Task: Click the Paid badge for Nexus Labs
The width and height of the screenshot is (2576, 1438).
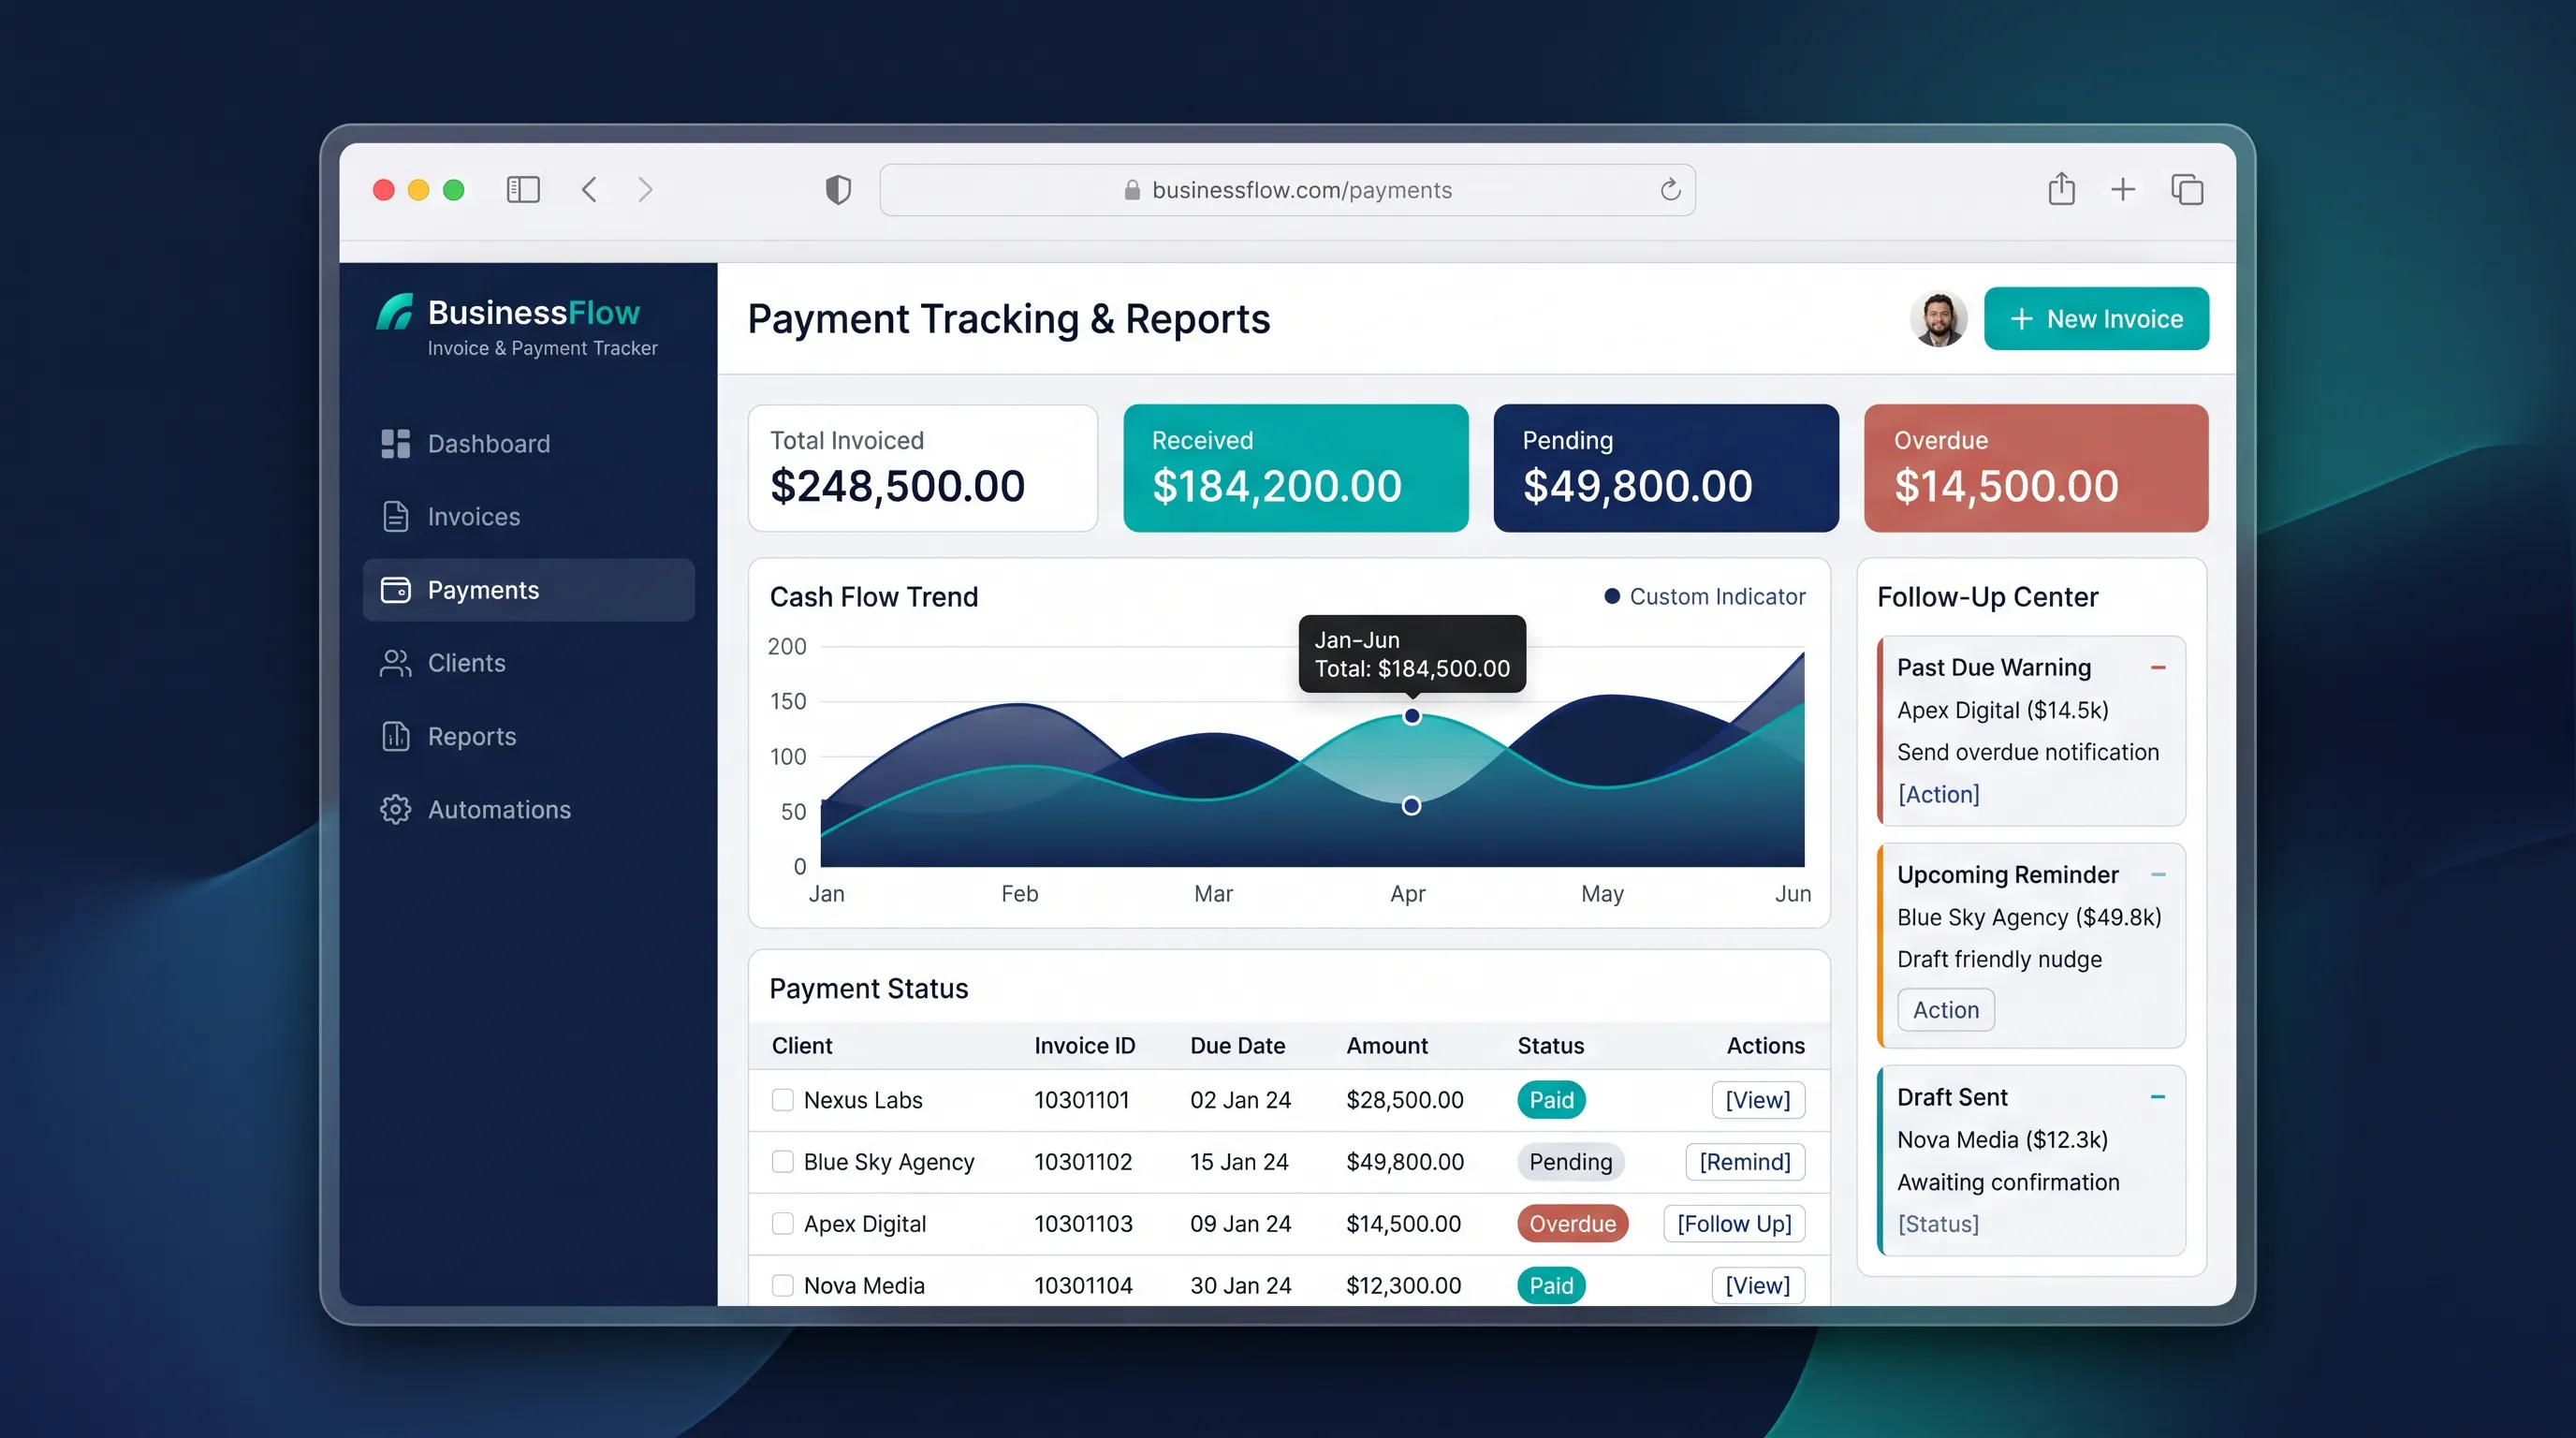Action: tap(1551, 1100)
